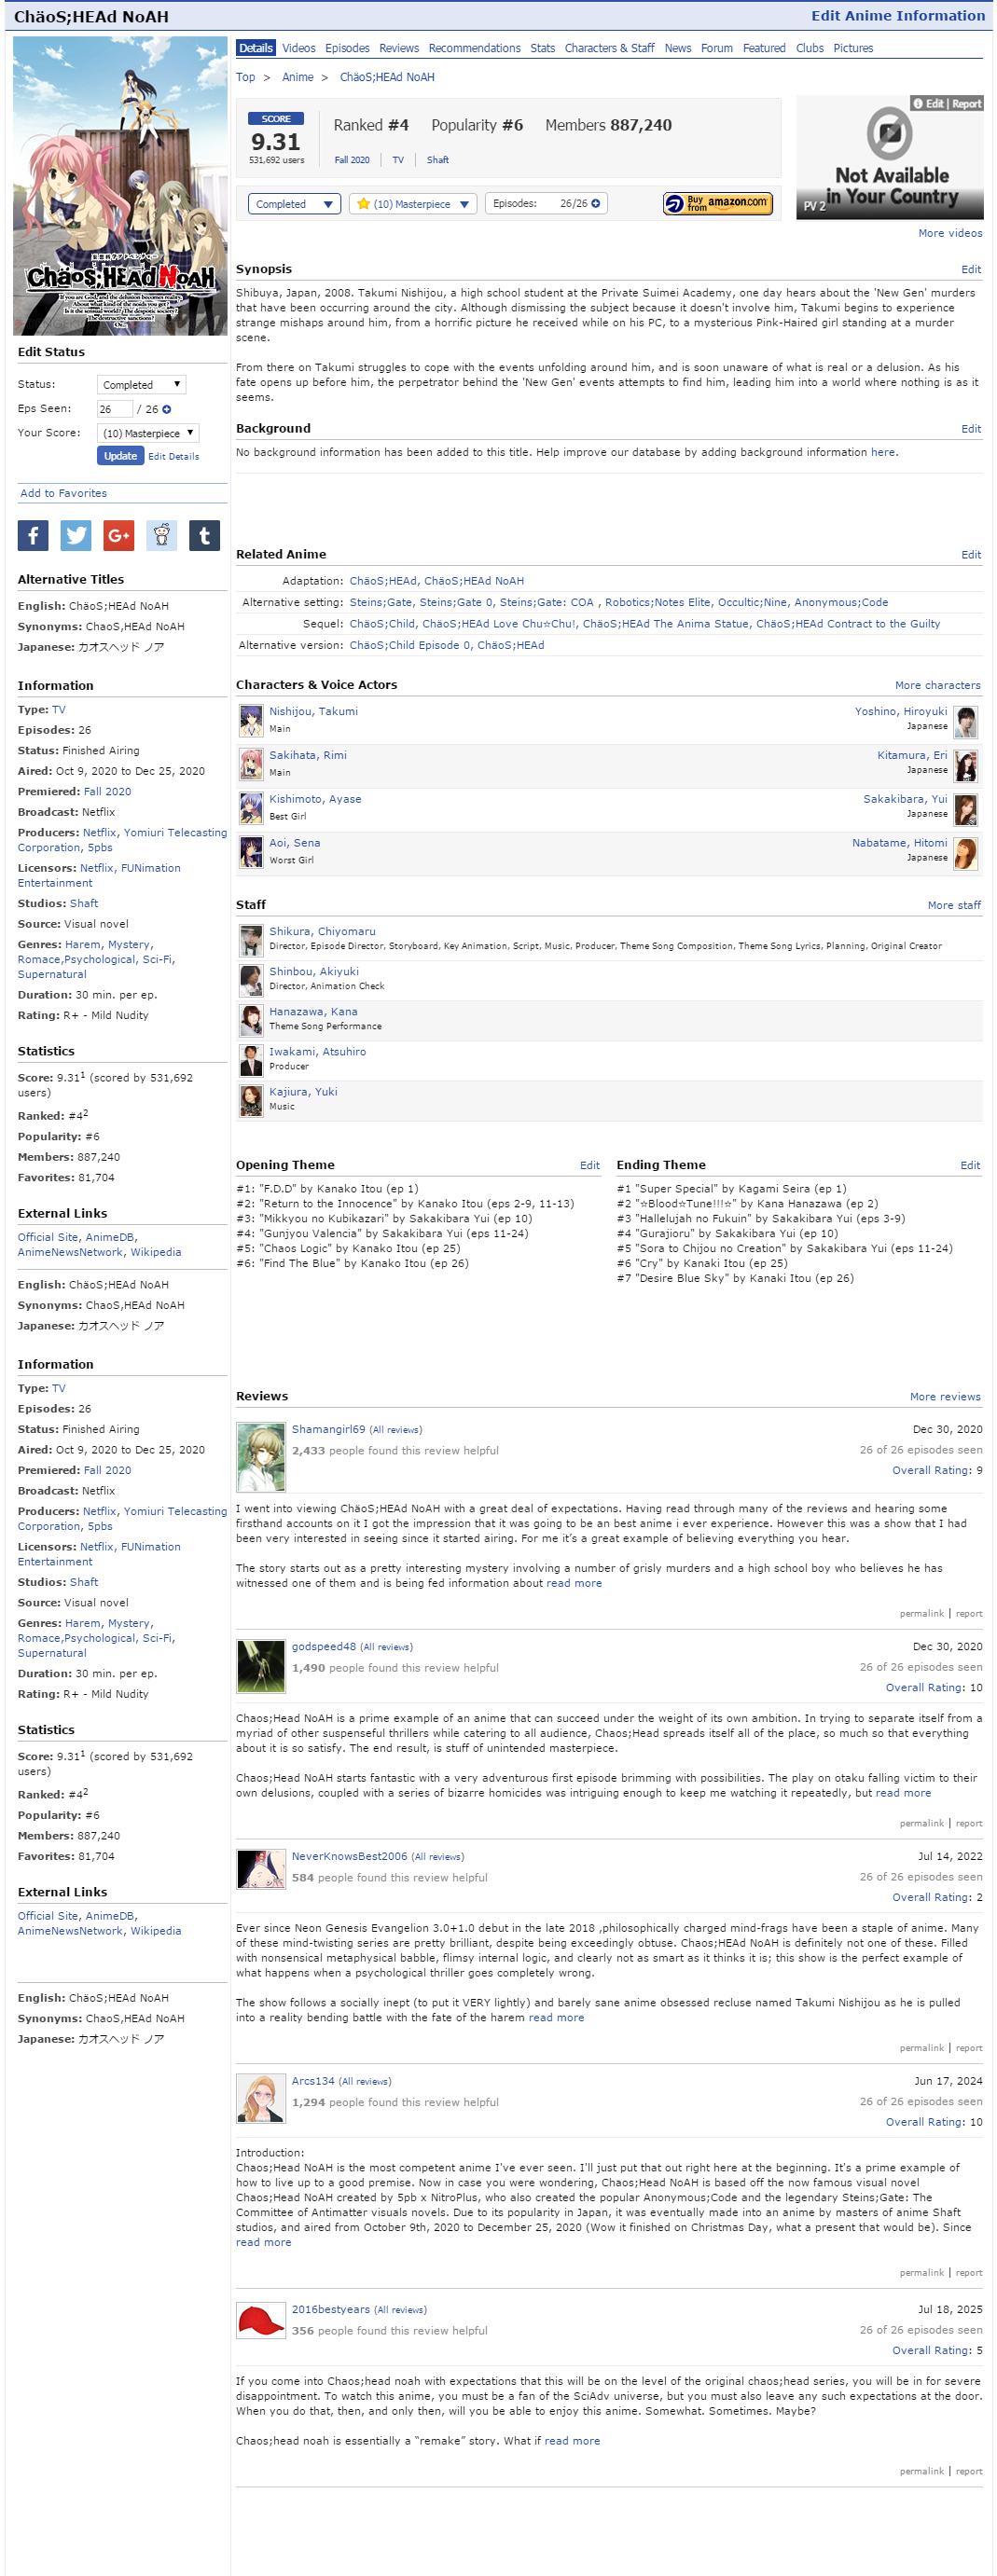Open the Recommendations tab

[475, 48]
